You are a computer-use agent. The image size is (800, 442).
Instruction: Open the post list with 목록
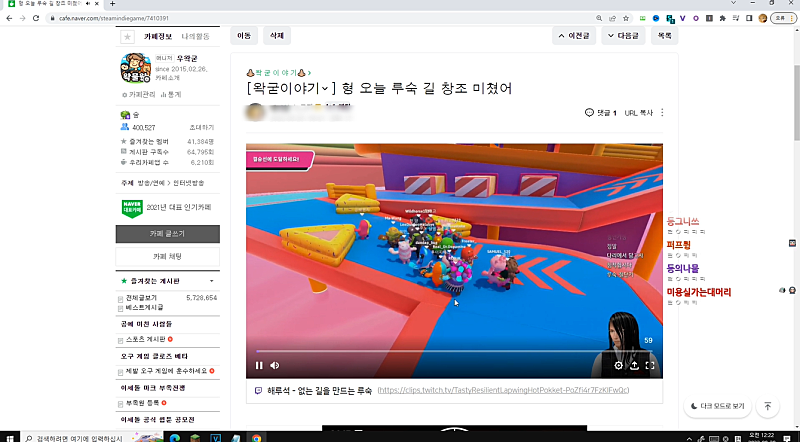point(664,36)
